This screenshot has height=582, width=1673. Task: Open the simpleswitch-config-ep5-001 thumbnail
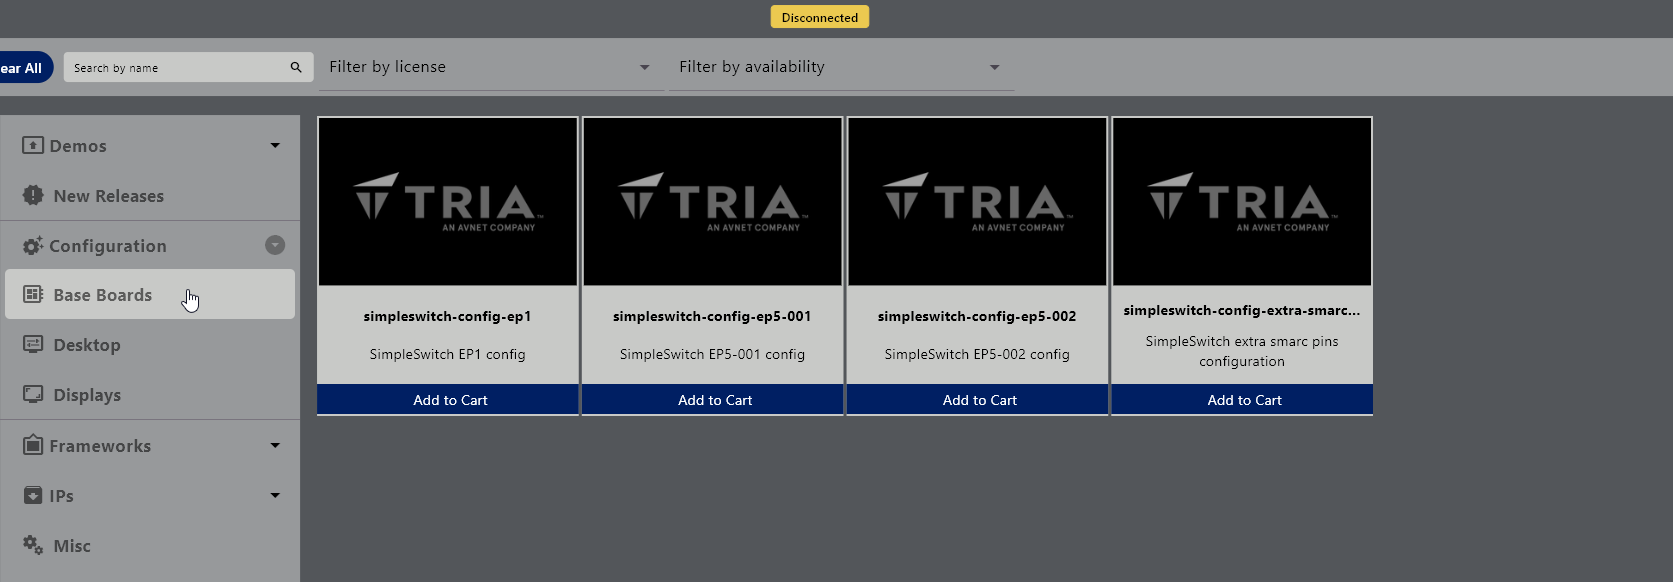[x=713, y=201]
